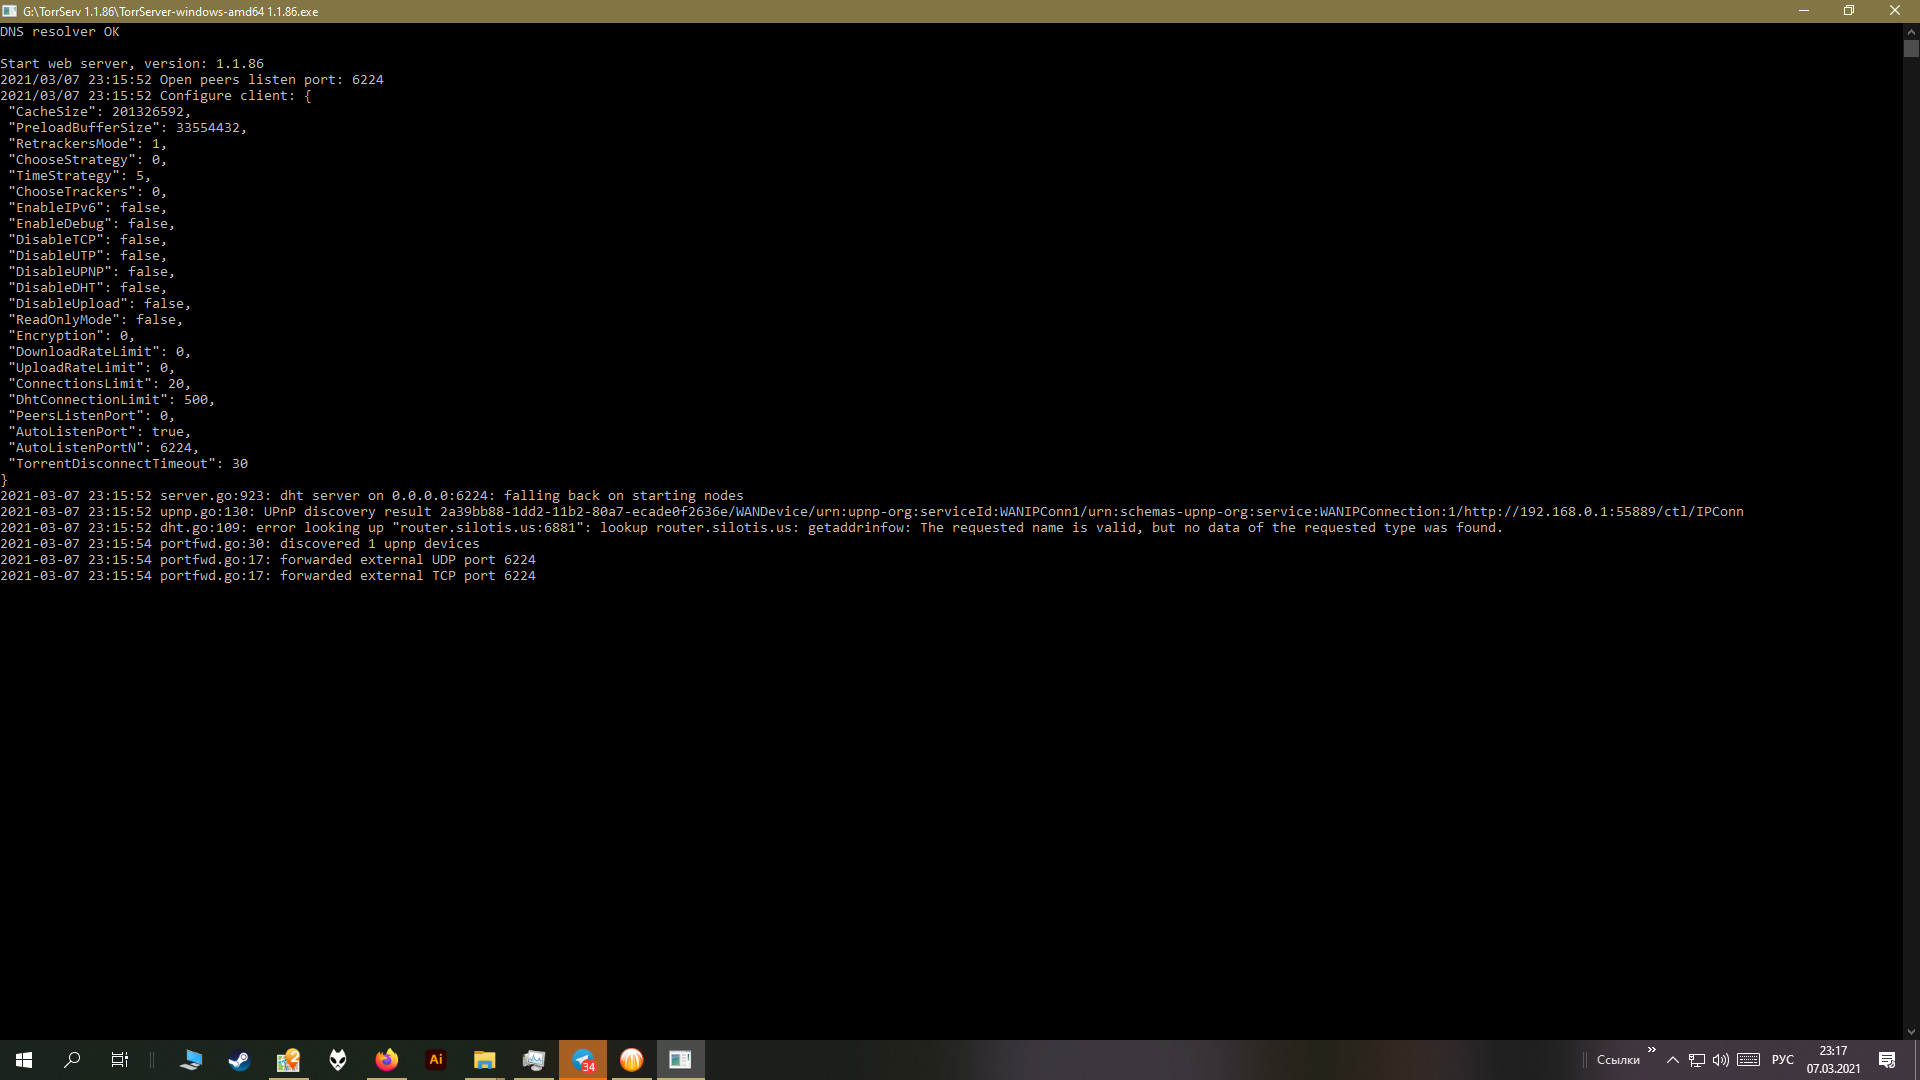Open the touch keyboard tray icon
Viewport: 1920px width, 1080px height.
point(1749,1060)
